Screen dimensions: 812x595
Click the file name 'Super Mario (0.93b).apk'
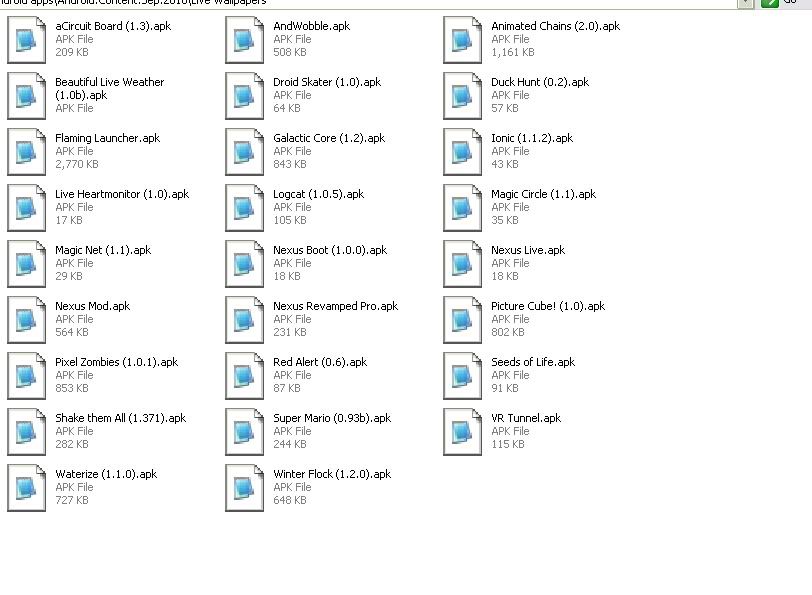click(x=332, y=417)
